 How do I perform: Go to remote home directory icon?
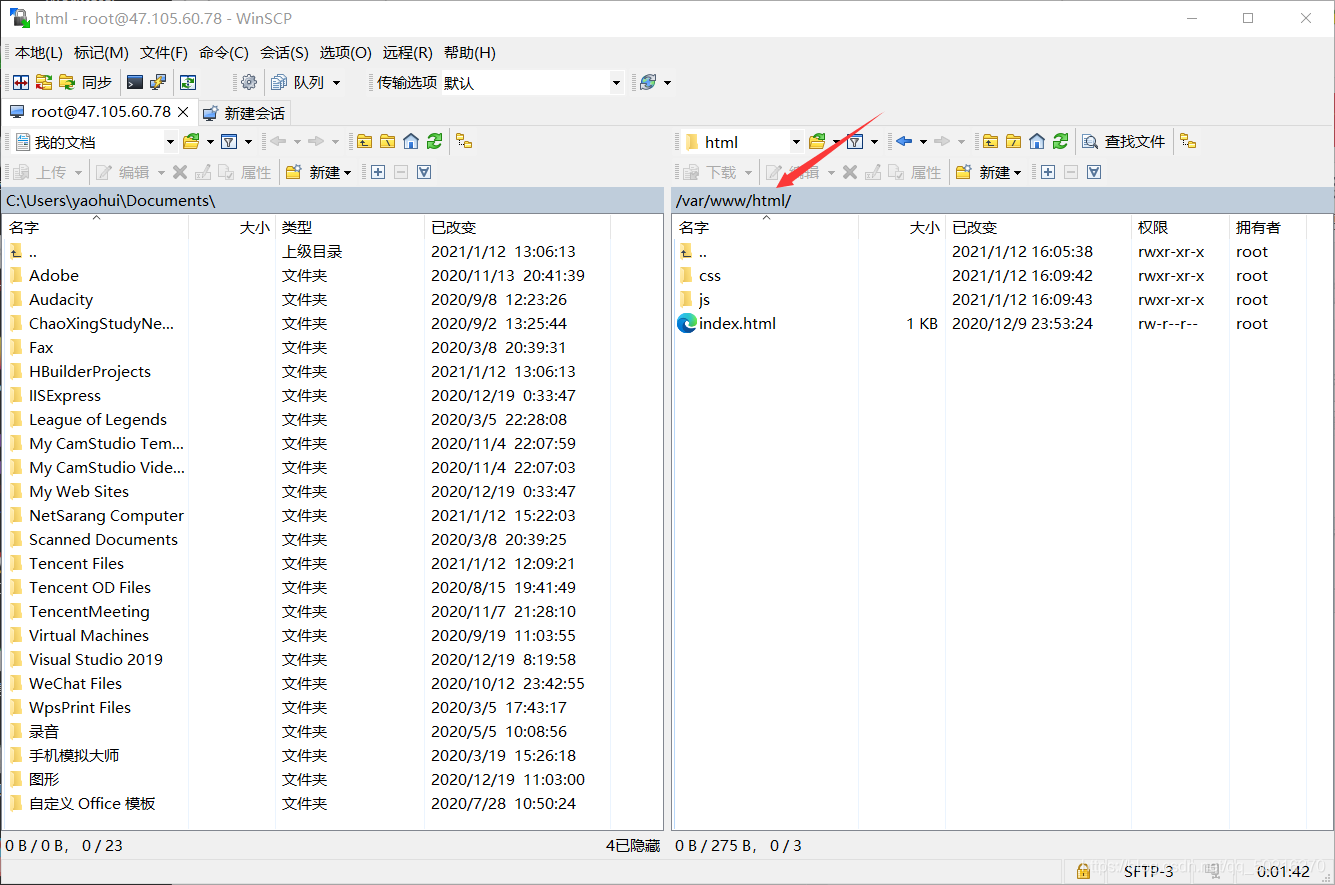[x=1037, y=142]
